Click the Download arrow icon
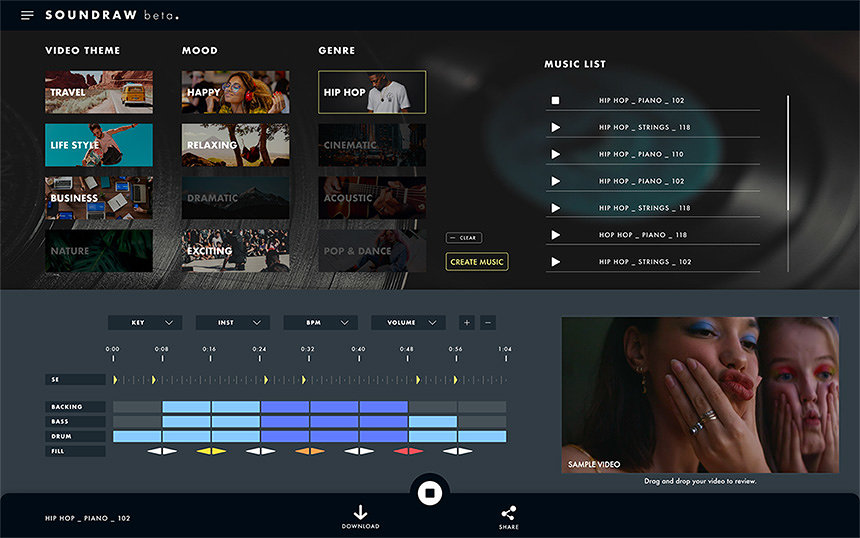This screenshot has height=538, width=860. [x=360, y=512]
